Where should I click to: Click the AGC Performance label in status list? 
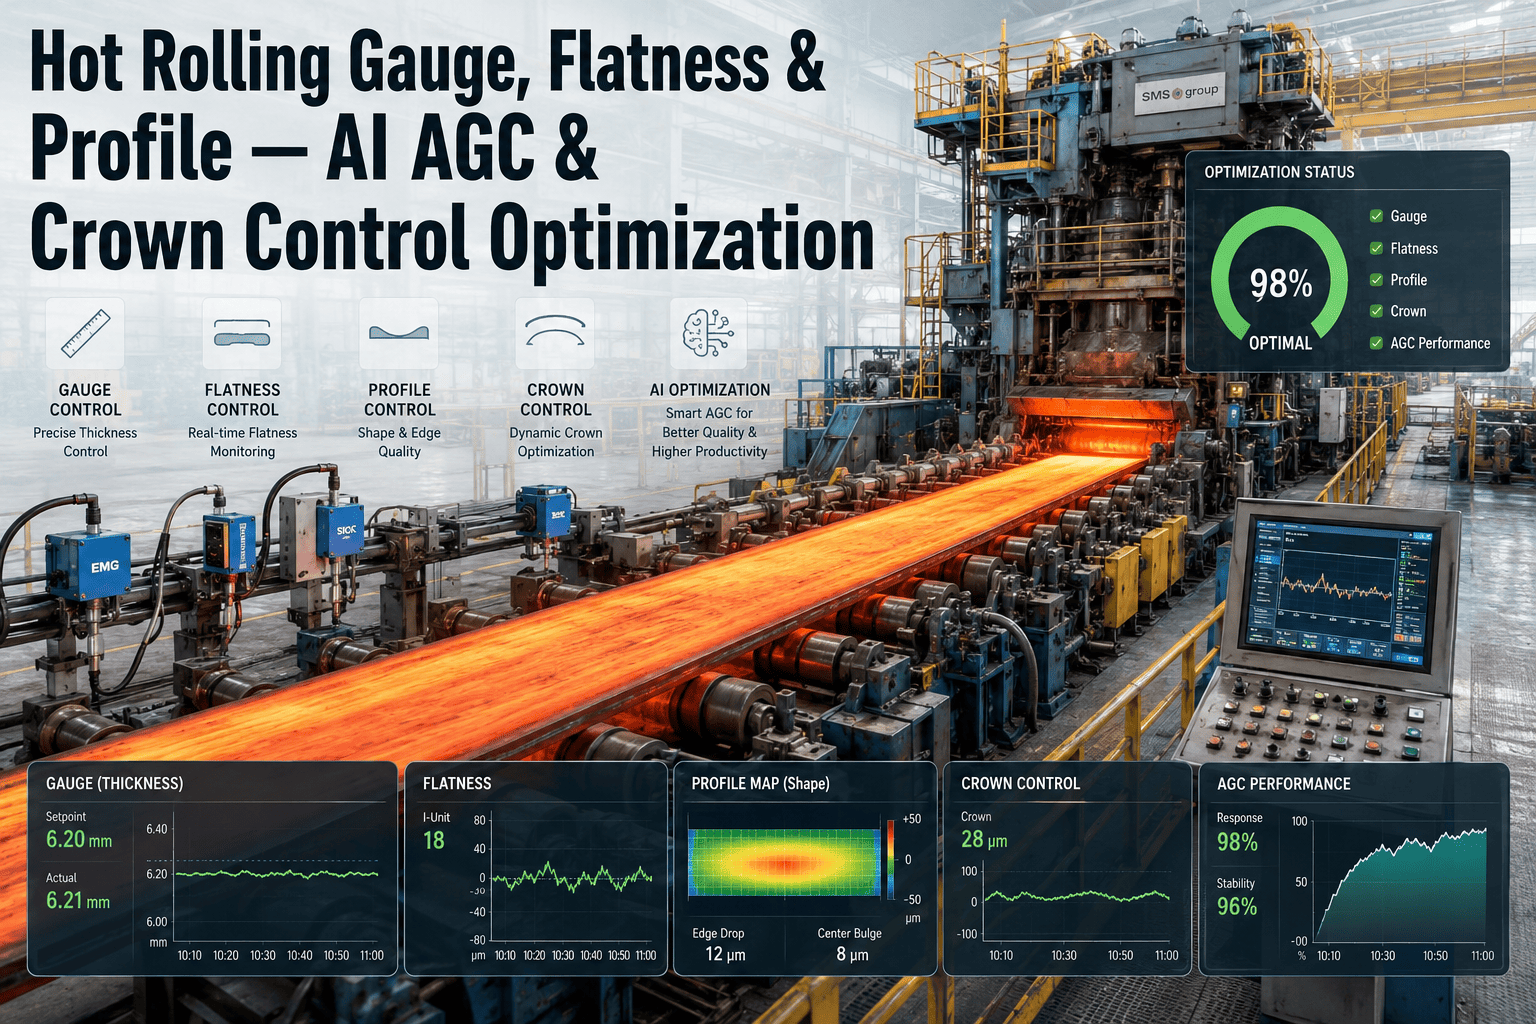point(1440,343)
